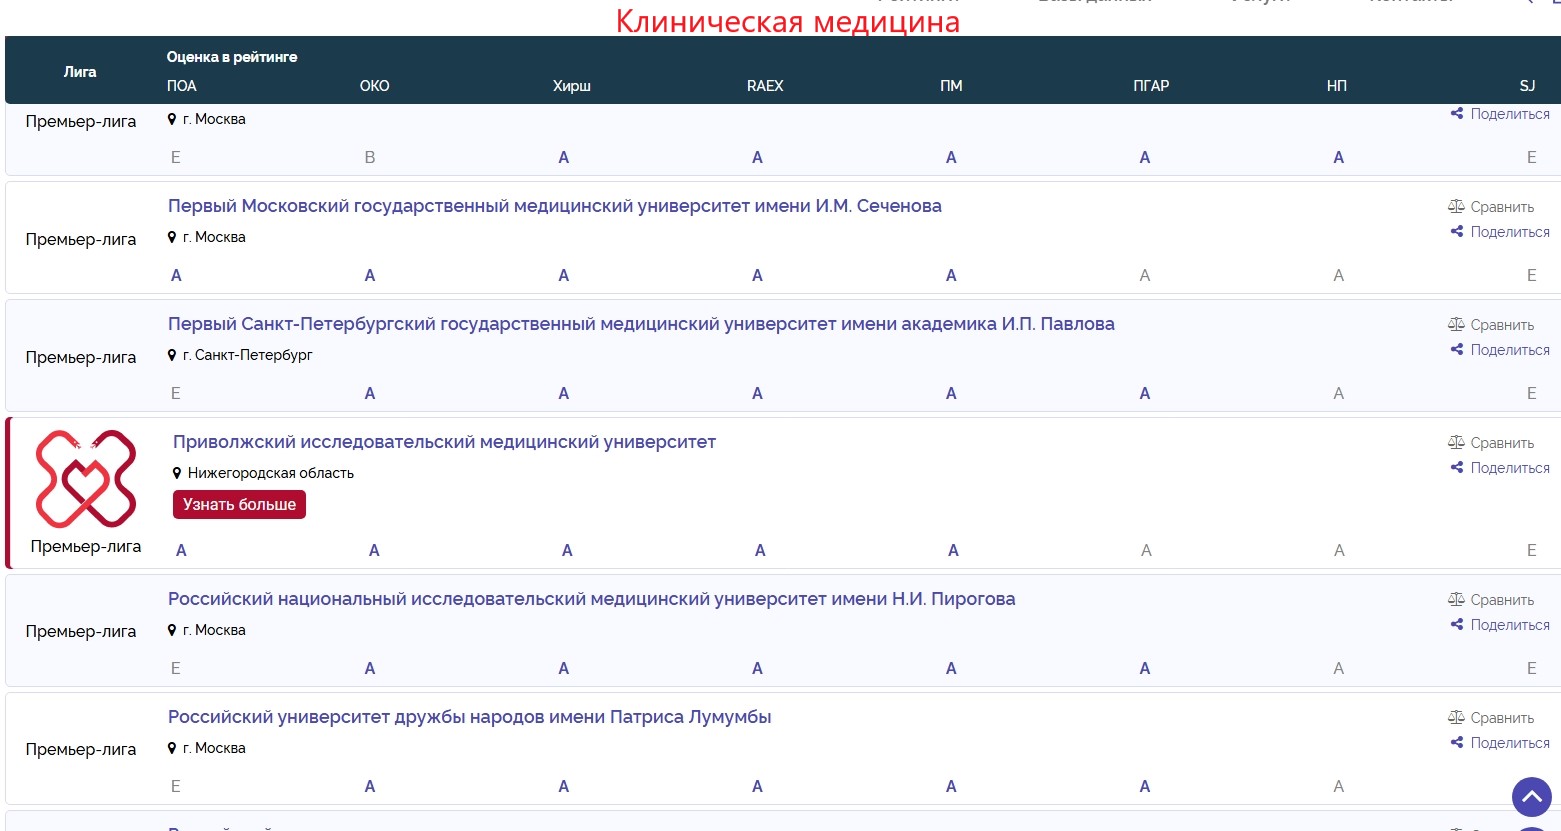Select the RAEX column header
Screen dimensions: 1561x831
point(765,86)
